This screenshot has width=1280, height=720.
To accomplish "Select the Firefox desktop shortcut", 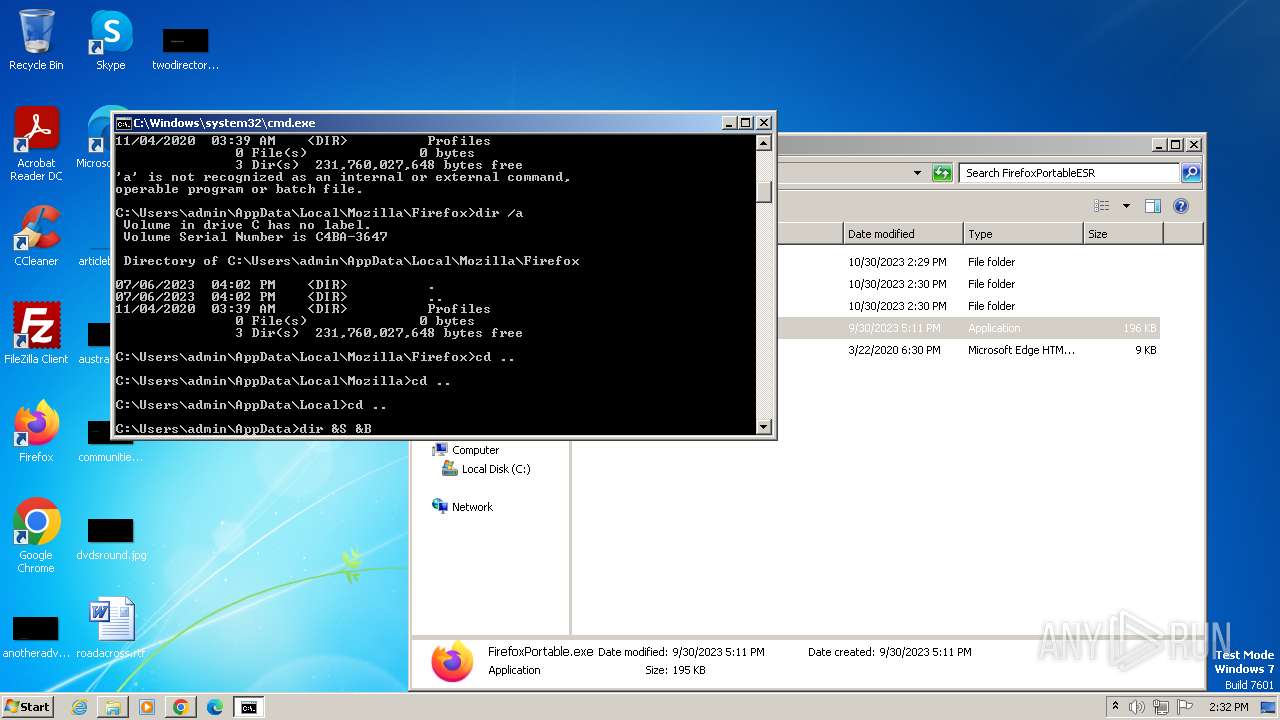I will pos(36,432).
